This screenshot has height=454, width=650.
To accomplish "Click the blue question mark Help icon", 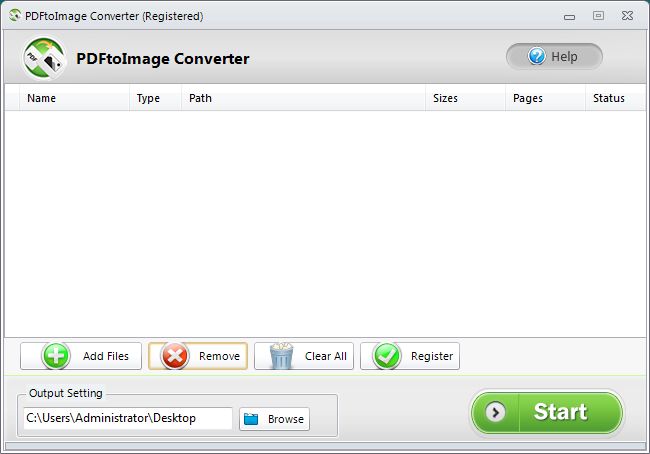I will [537, 56].
